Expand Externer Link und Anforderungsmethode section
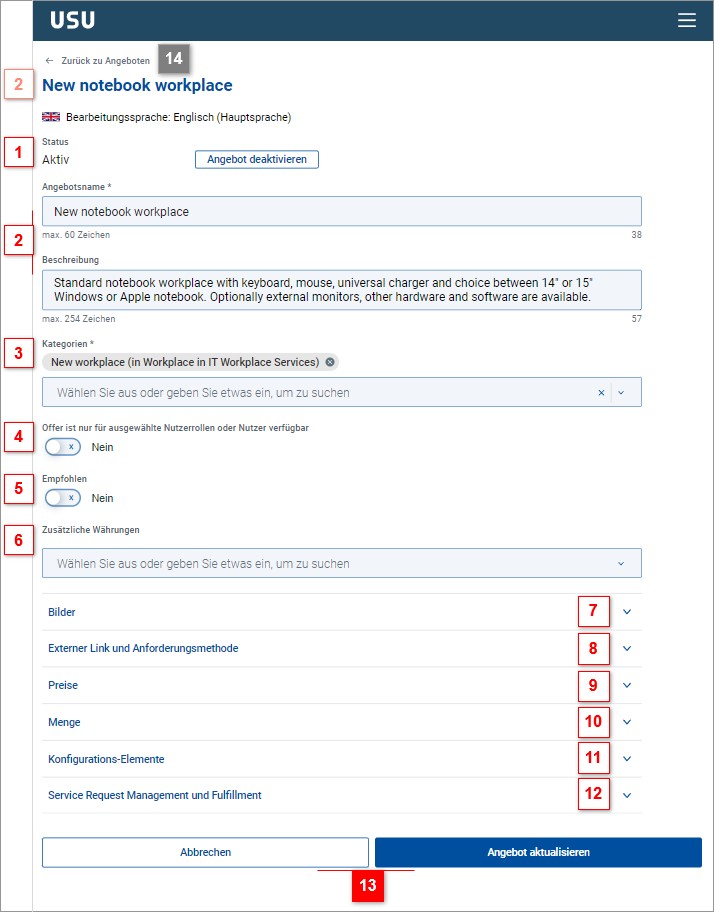The image size is (714, 912). 627,648
